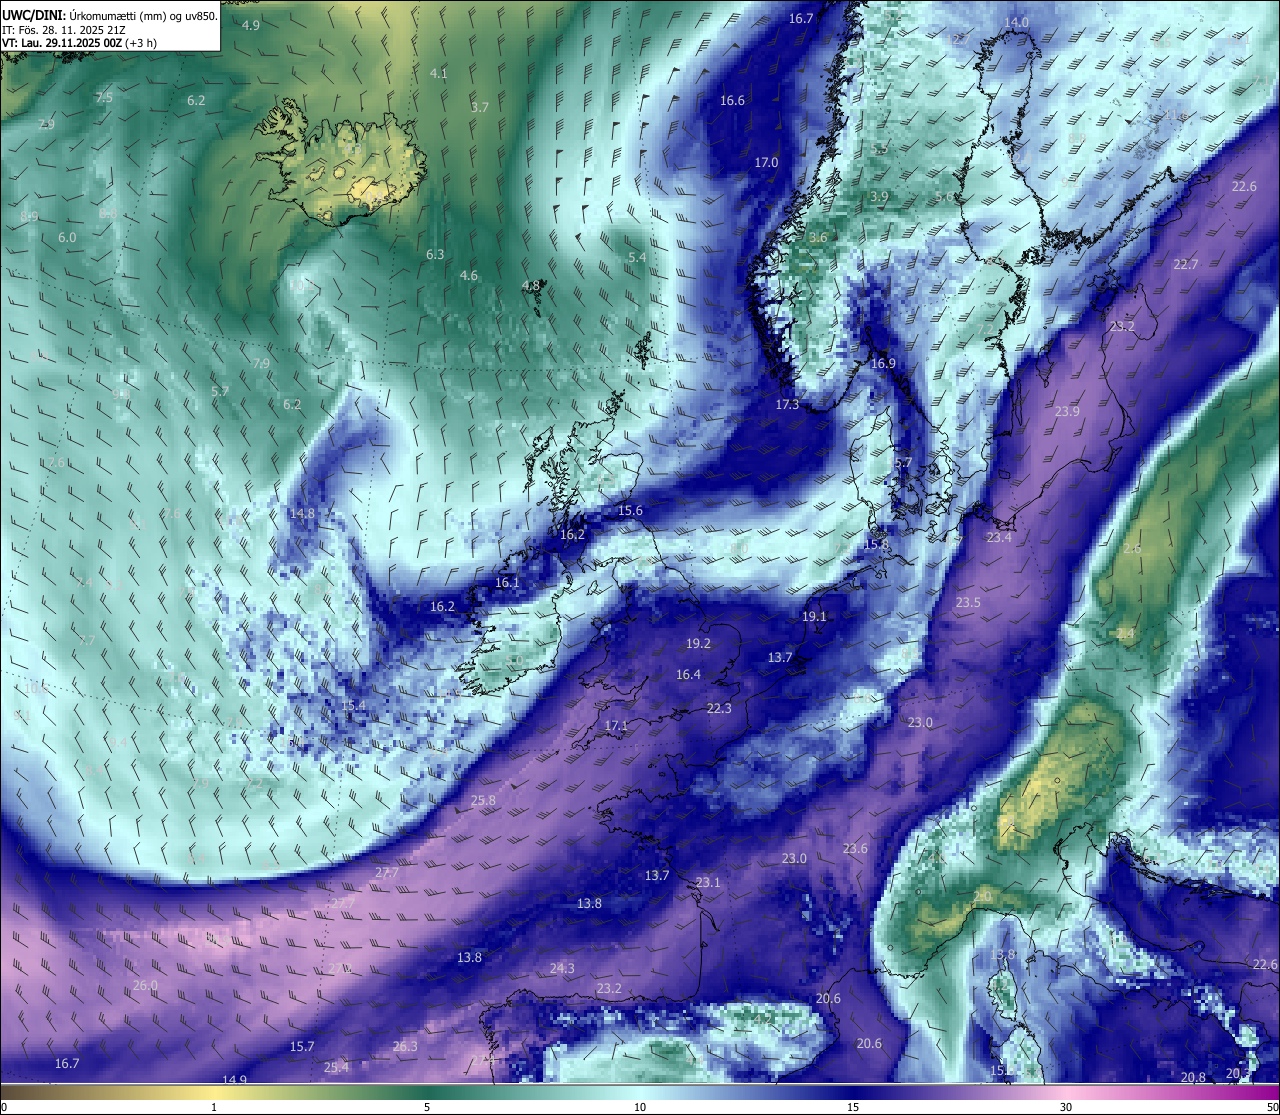Viewport: 1280px width, 1115px height.
Task: Click the 4.1 value north of Iceland
Action: click(x=439, y=73)
